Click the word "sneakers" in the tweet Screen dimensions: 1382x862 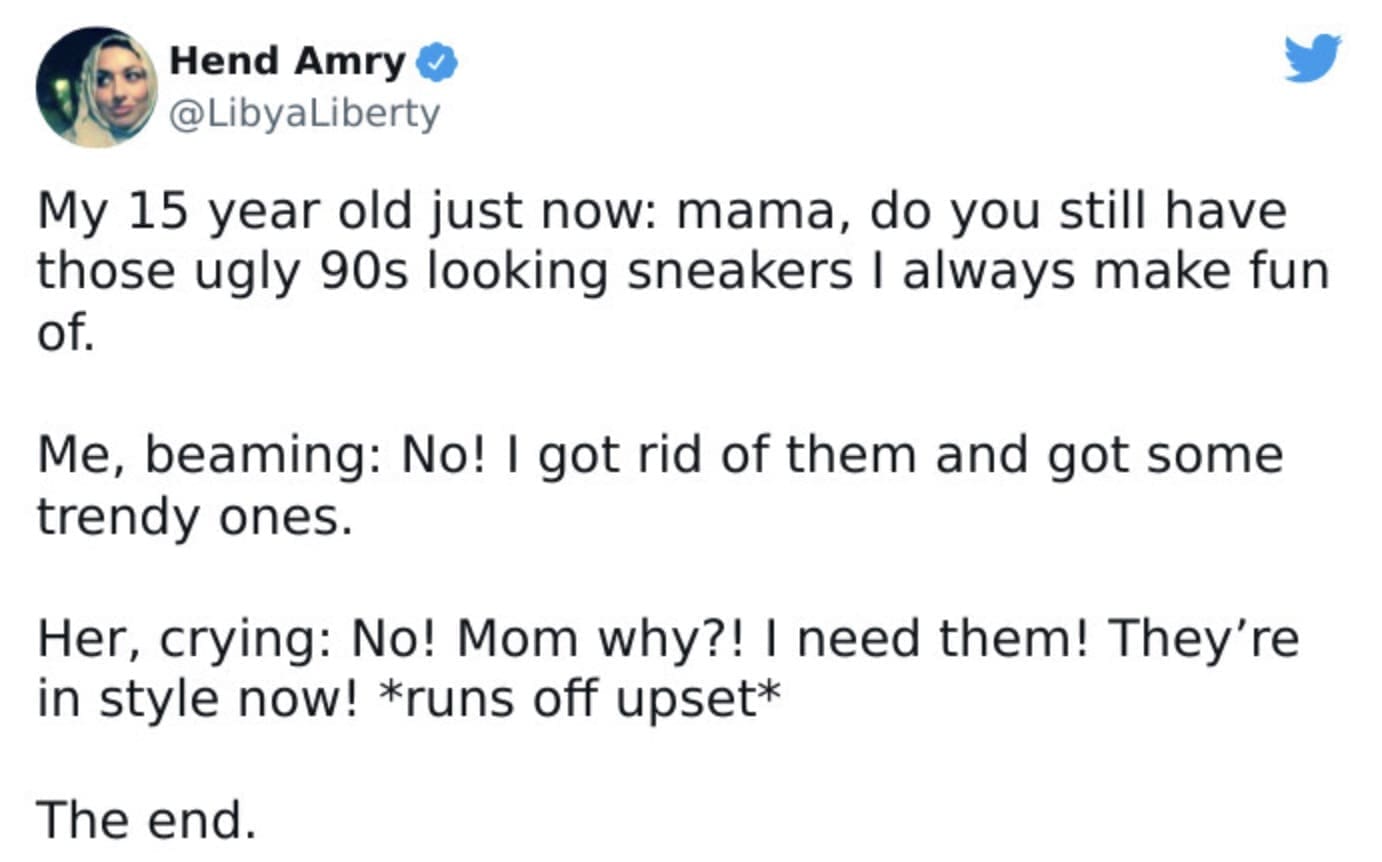point(740,272)
